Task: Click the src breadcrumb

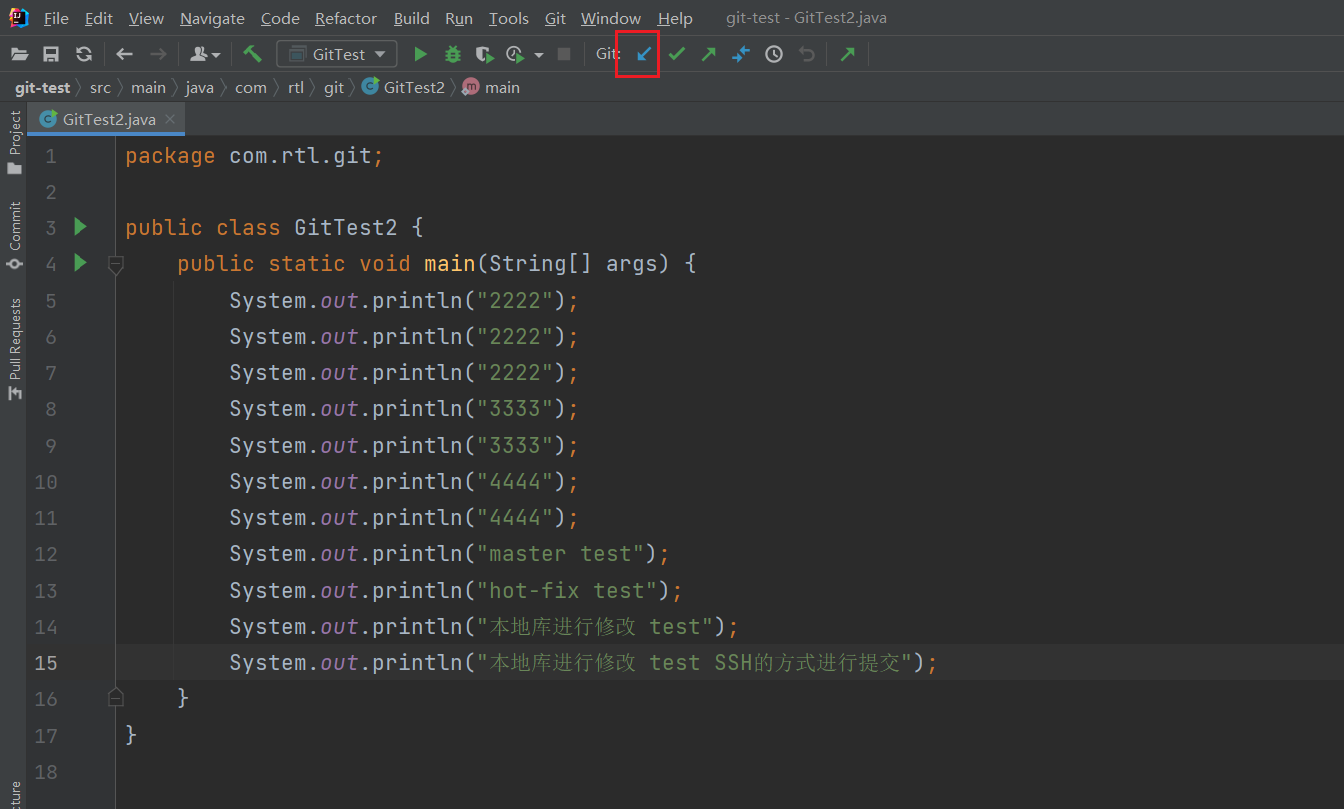Action: tap(100, 88)
